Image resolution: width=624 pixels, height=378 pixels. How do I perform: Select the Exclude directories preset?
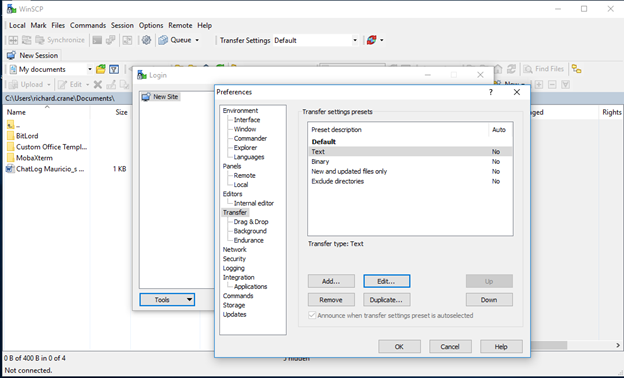[x=410, y=181]
